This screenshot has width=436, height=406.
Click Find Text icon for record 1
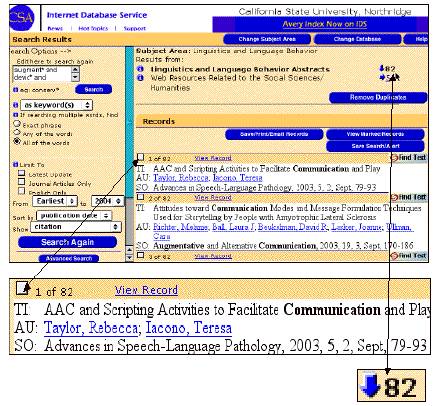[x=409, y=157]
